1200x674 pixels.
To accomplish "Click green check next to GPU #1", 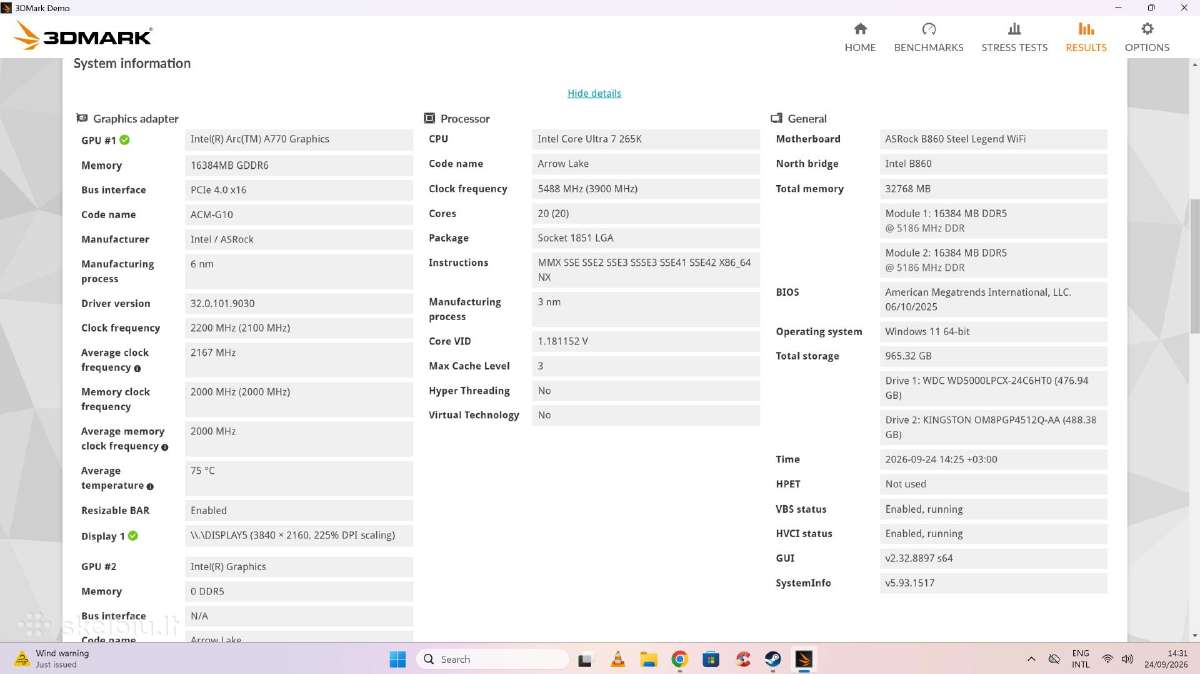I will 125,140.
